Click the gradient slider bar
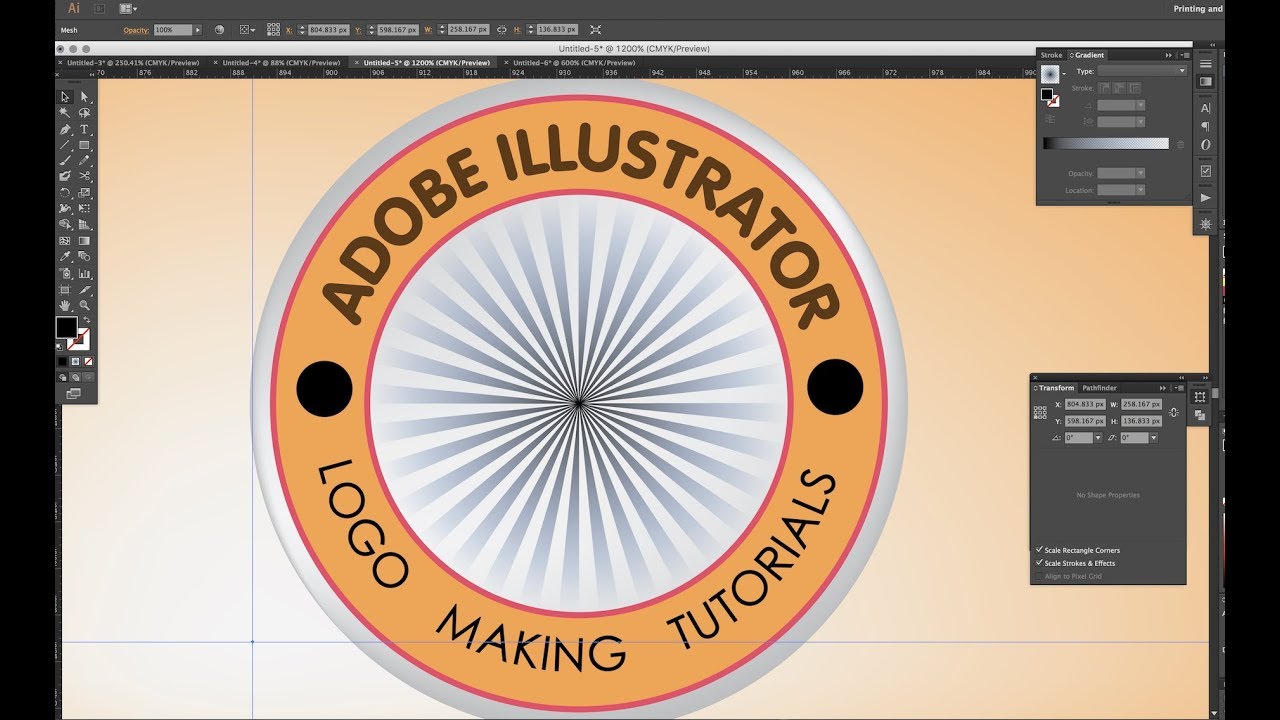The height and width of the screenshot is (720, 1280). coord(1106,143)
